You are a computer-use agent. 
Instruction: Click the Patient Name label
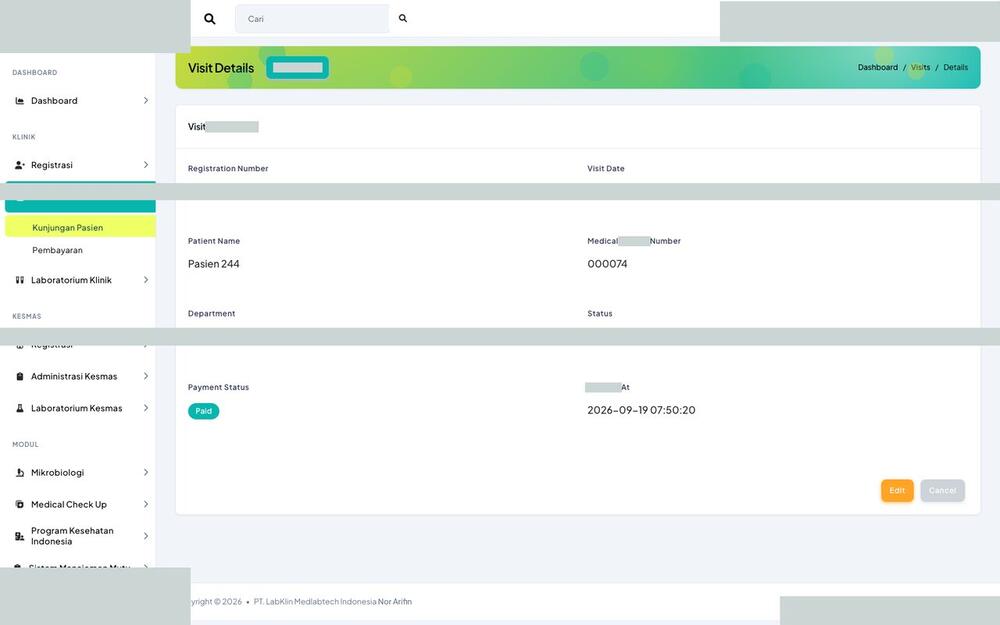pyautogui.click(x=214, y=241)
